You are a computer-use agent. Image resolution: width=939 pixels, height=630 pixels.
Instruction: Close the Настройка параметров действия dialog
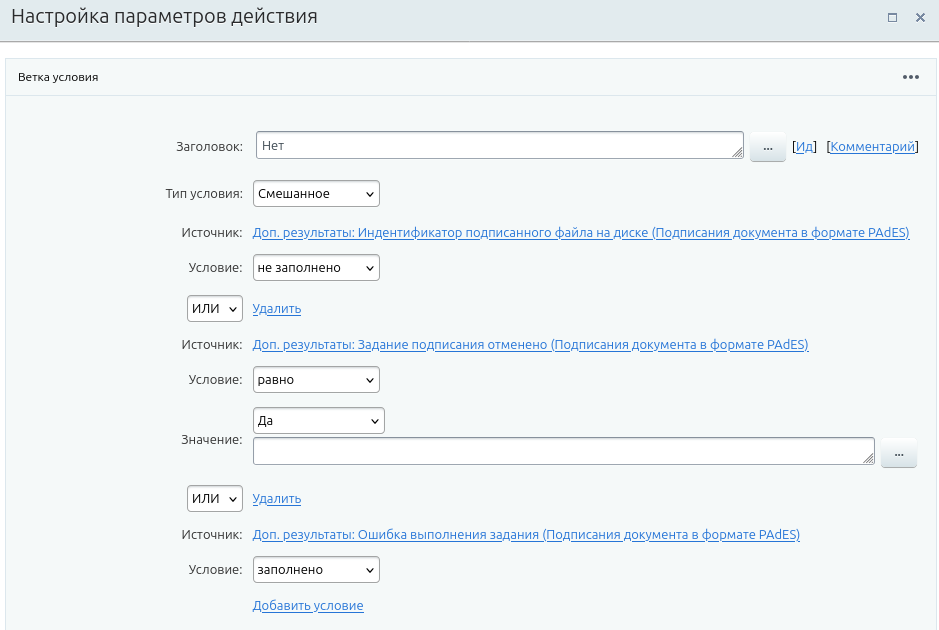920,18
